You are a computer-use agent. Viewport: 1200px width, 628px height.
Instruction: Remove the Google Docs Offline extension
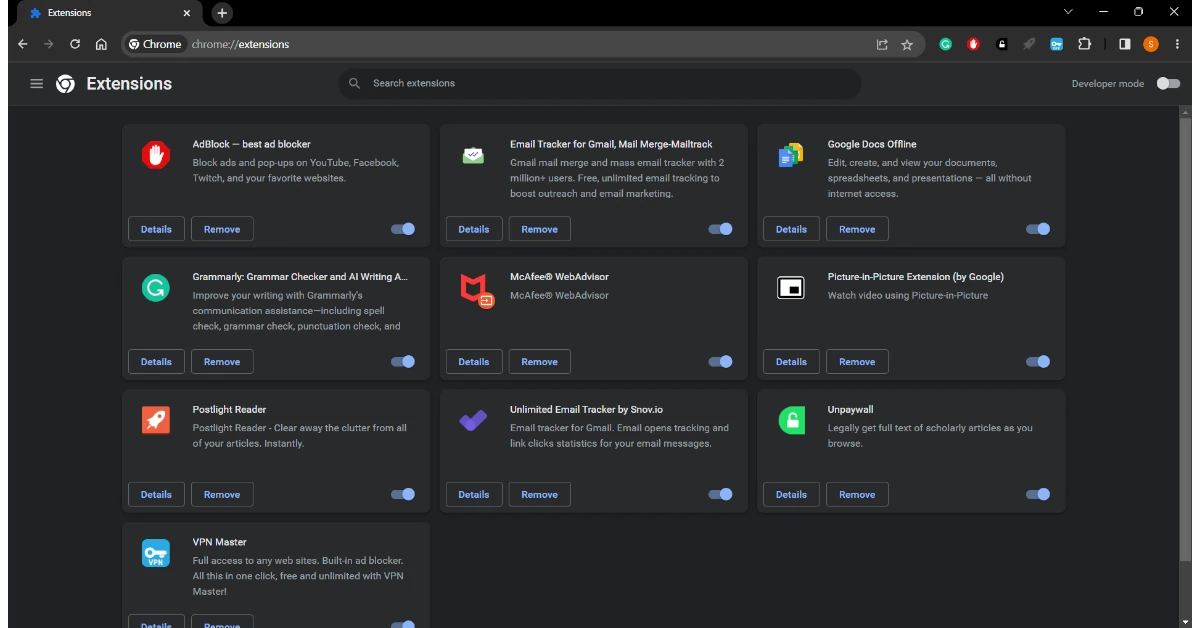click(857, 229)
